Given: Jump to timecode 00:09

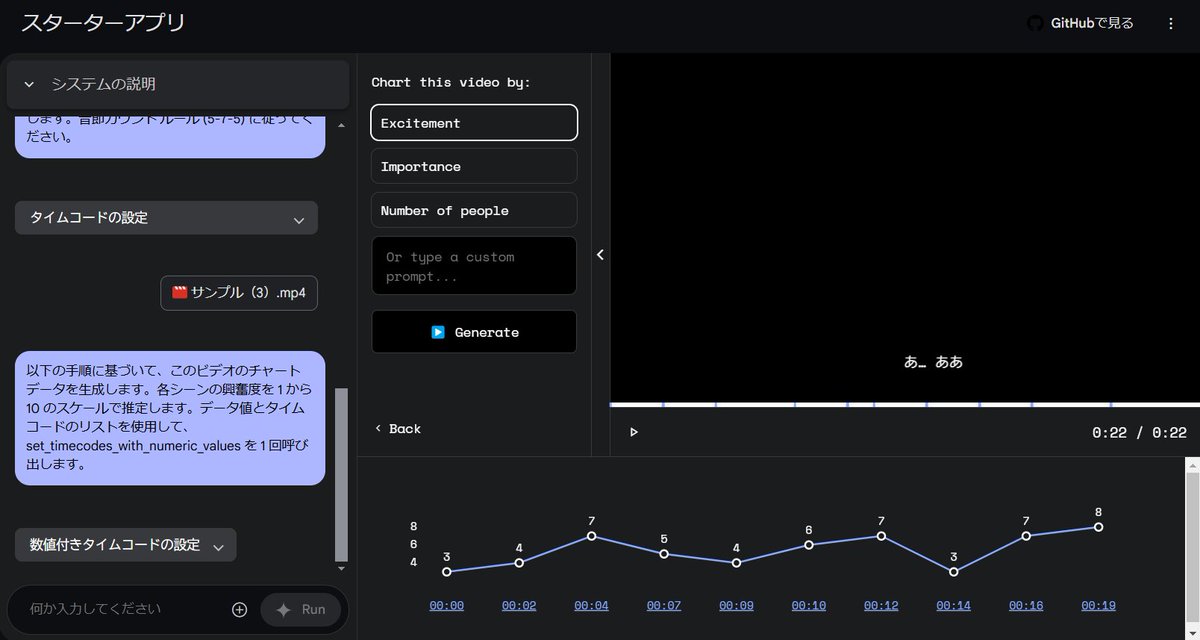Looking at the screenshot, I should [x=736, y=605].
